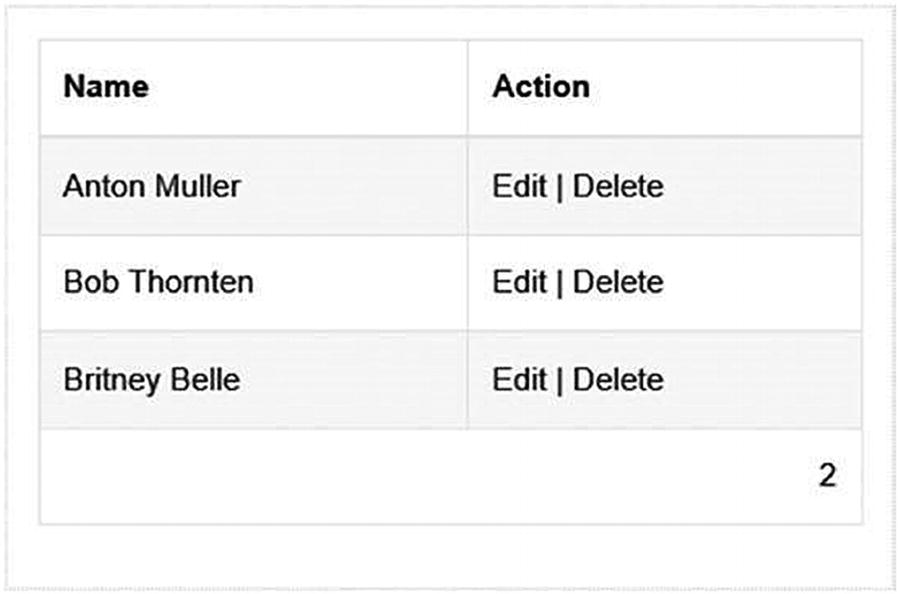Click blank space right of Britney Belle's Delete
Screen dimensions: 899x594
760,380
